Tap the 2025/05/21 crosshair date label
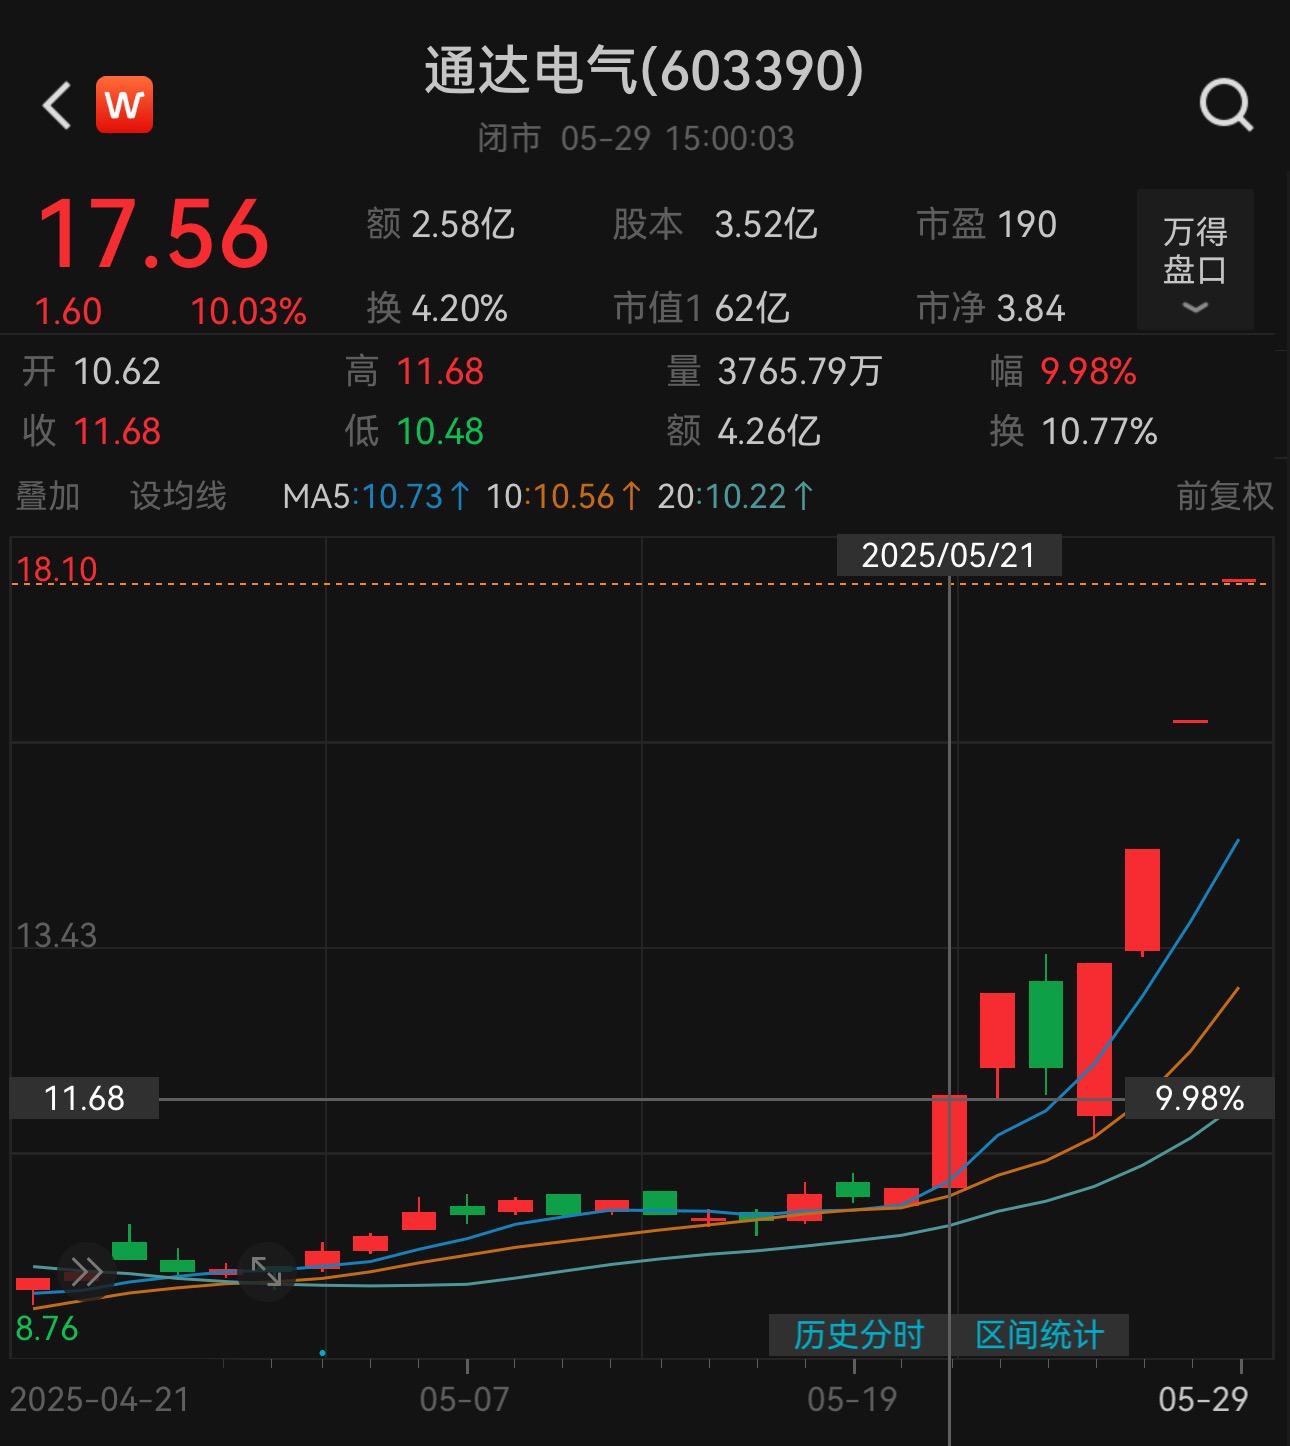1290x1446 pixels. [949, 555]
